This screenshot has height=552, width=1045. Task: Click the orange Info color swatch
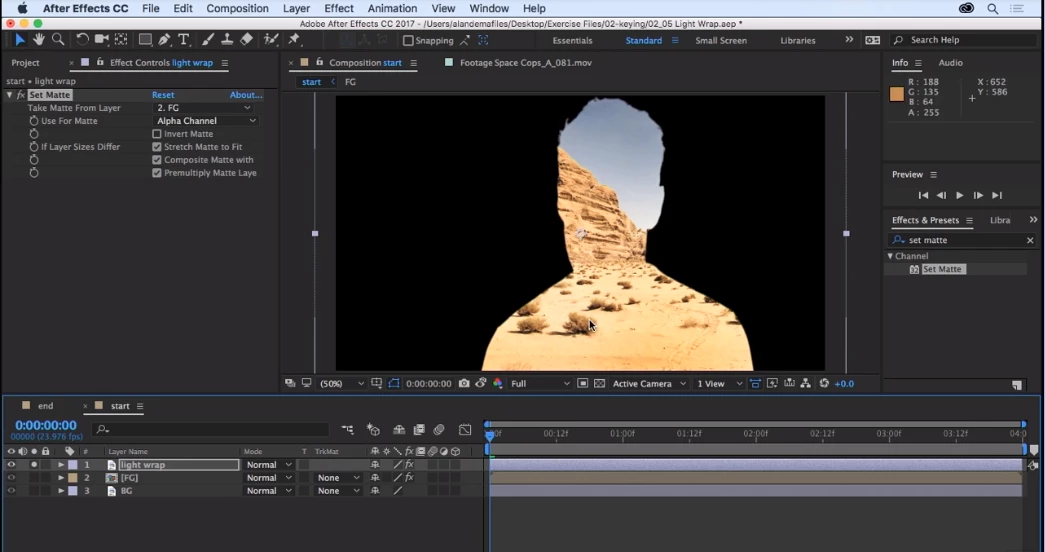coord(897,94)
